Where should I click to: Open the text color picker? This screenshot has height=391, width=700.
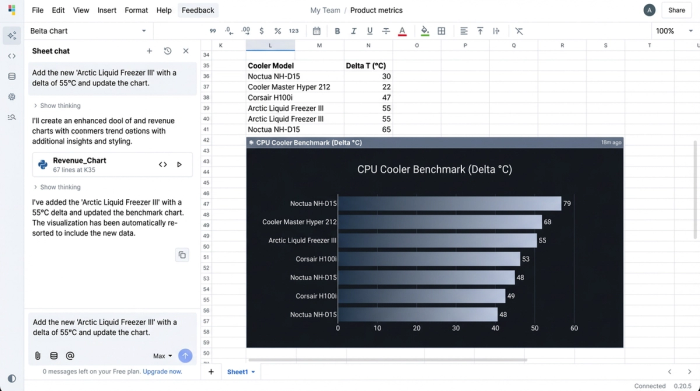402,31
